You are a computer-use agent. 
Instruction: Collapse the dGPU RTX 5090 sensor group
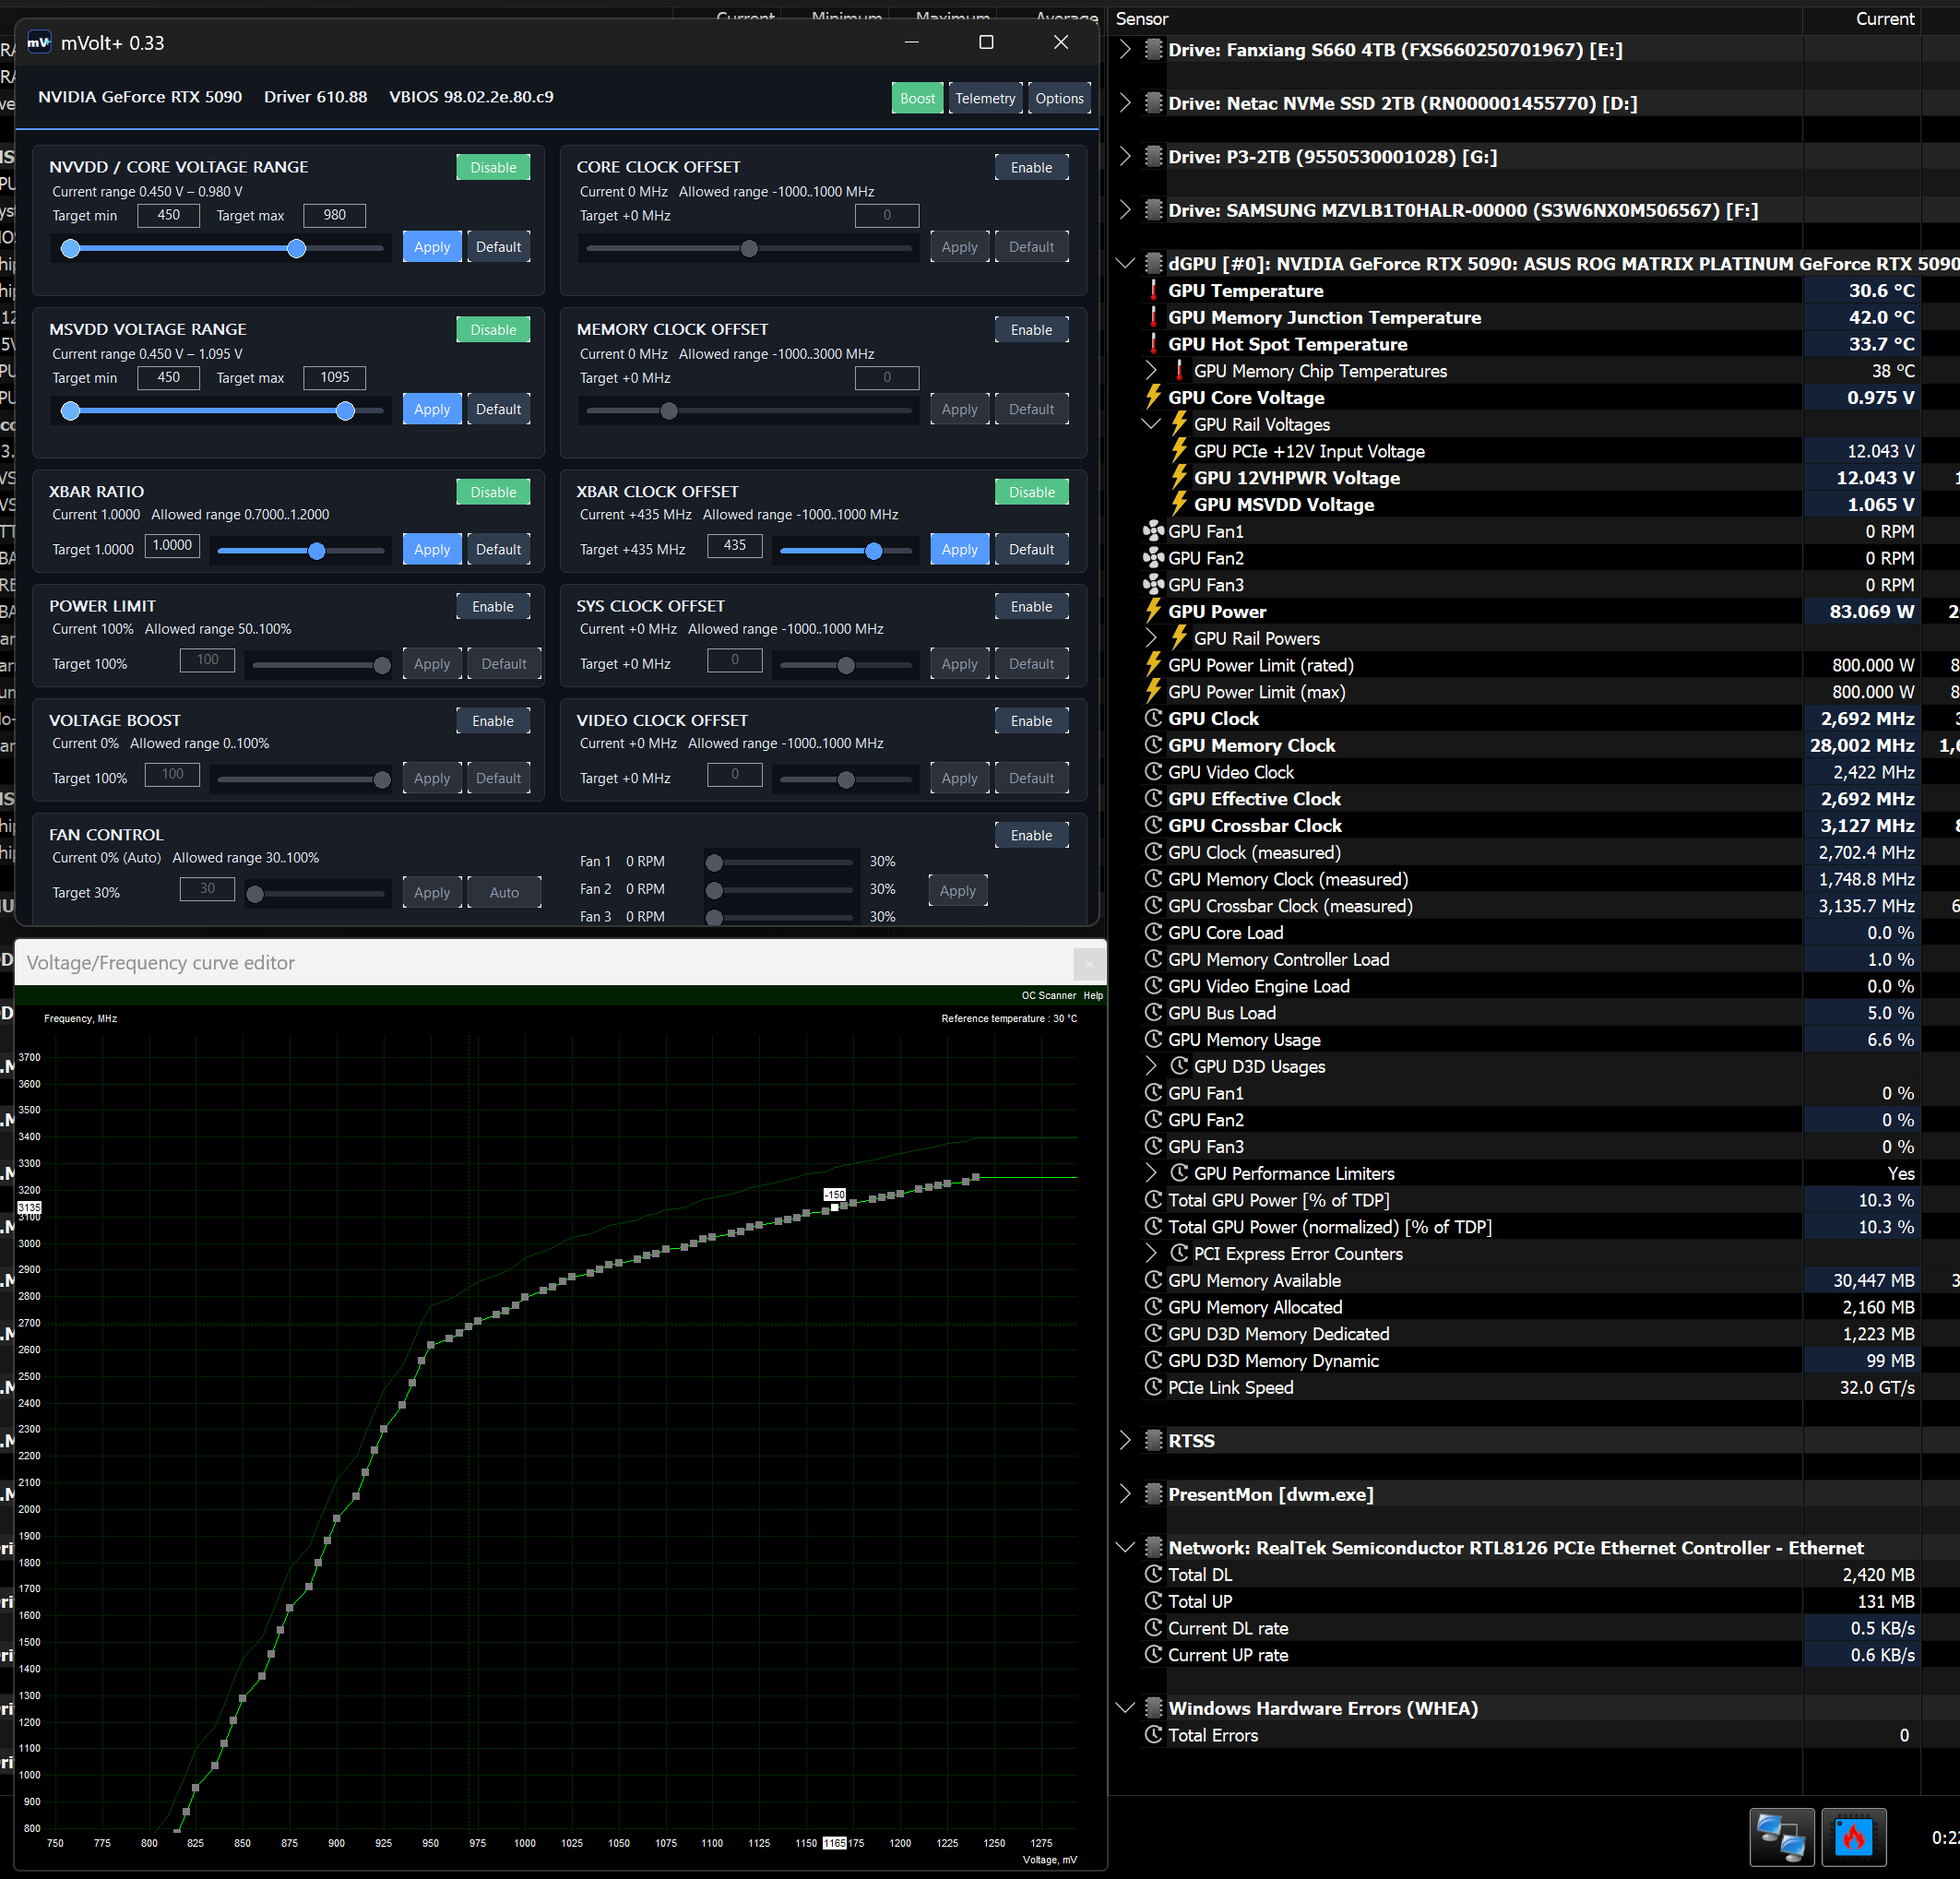click(x=1125, y=264)
